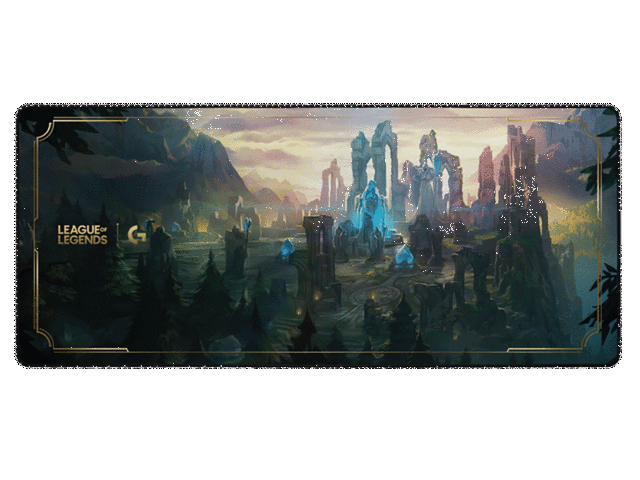Click the League of Legends logo
This screenshot has height=480, width=640.
click(x=82, y=235)
